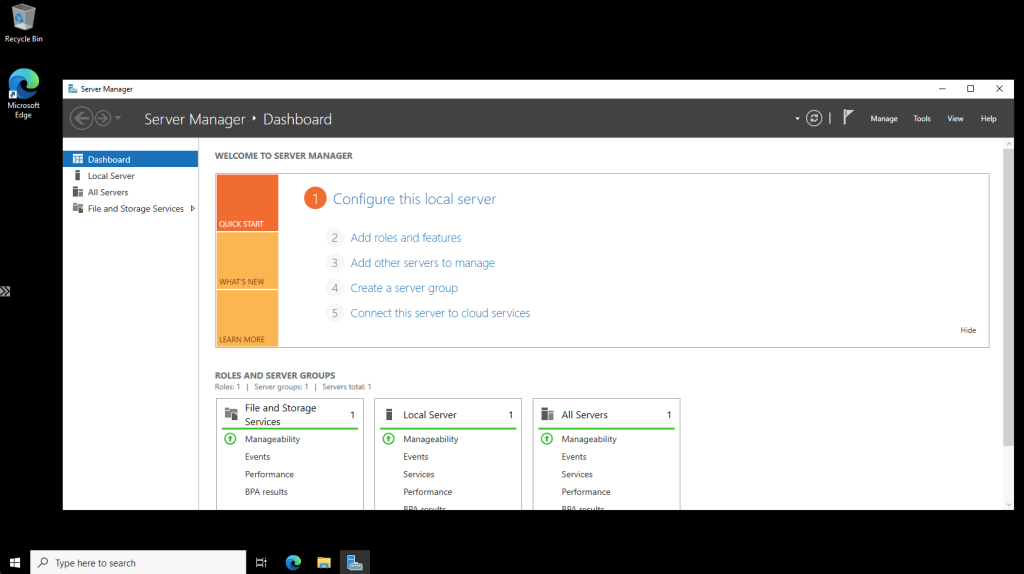This screenshot has width=1024, height=574.
Task: Refresh the Server Manager dashboard
Action: [x=814, y=118]
